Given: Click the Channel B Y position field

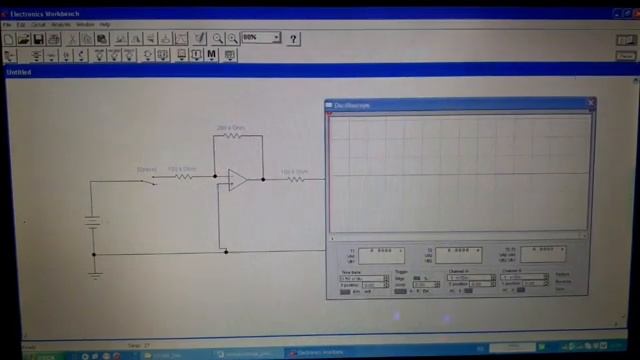Looking at the screenshot, I should pyautogui.click(x=535, y=283).
